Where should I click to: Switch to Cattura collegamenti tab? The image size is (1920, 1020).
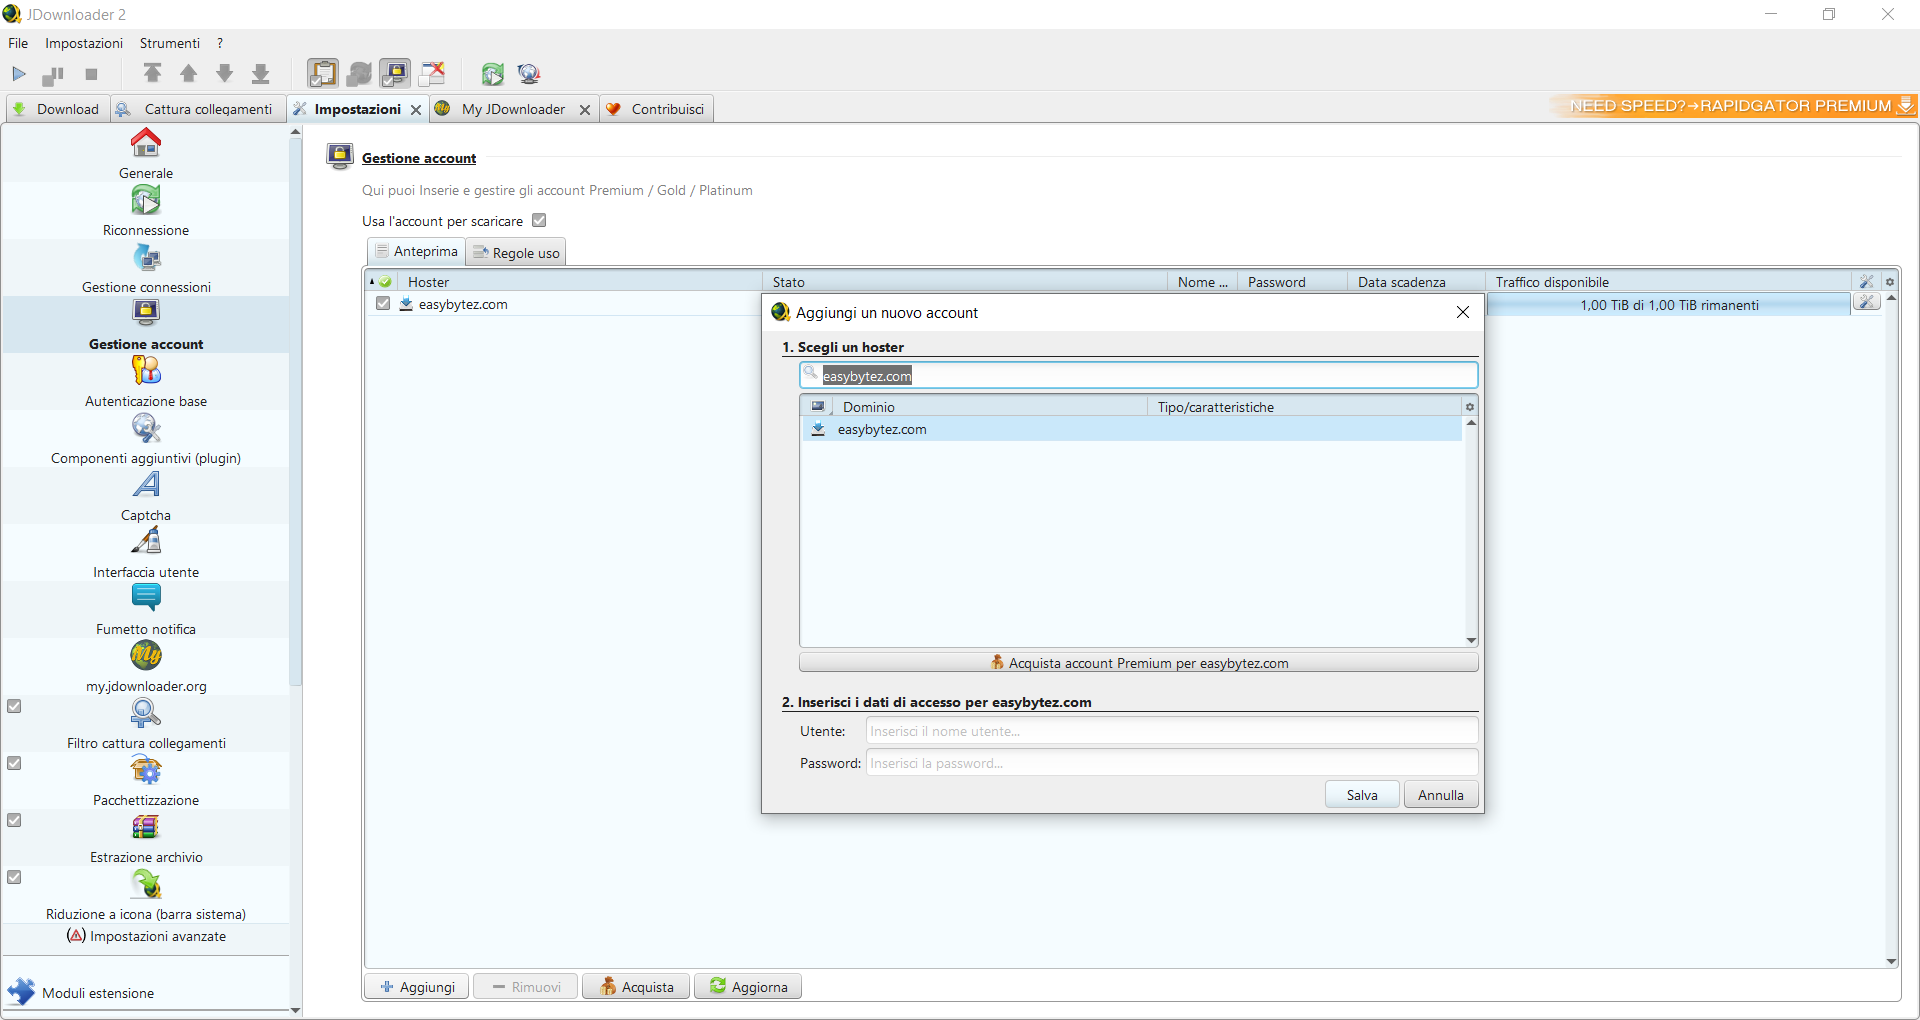coord(196,109)
